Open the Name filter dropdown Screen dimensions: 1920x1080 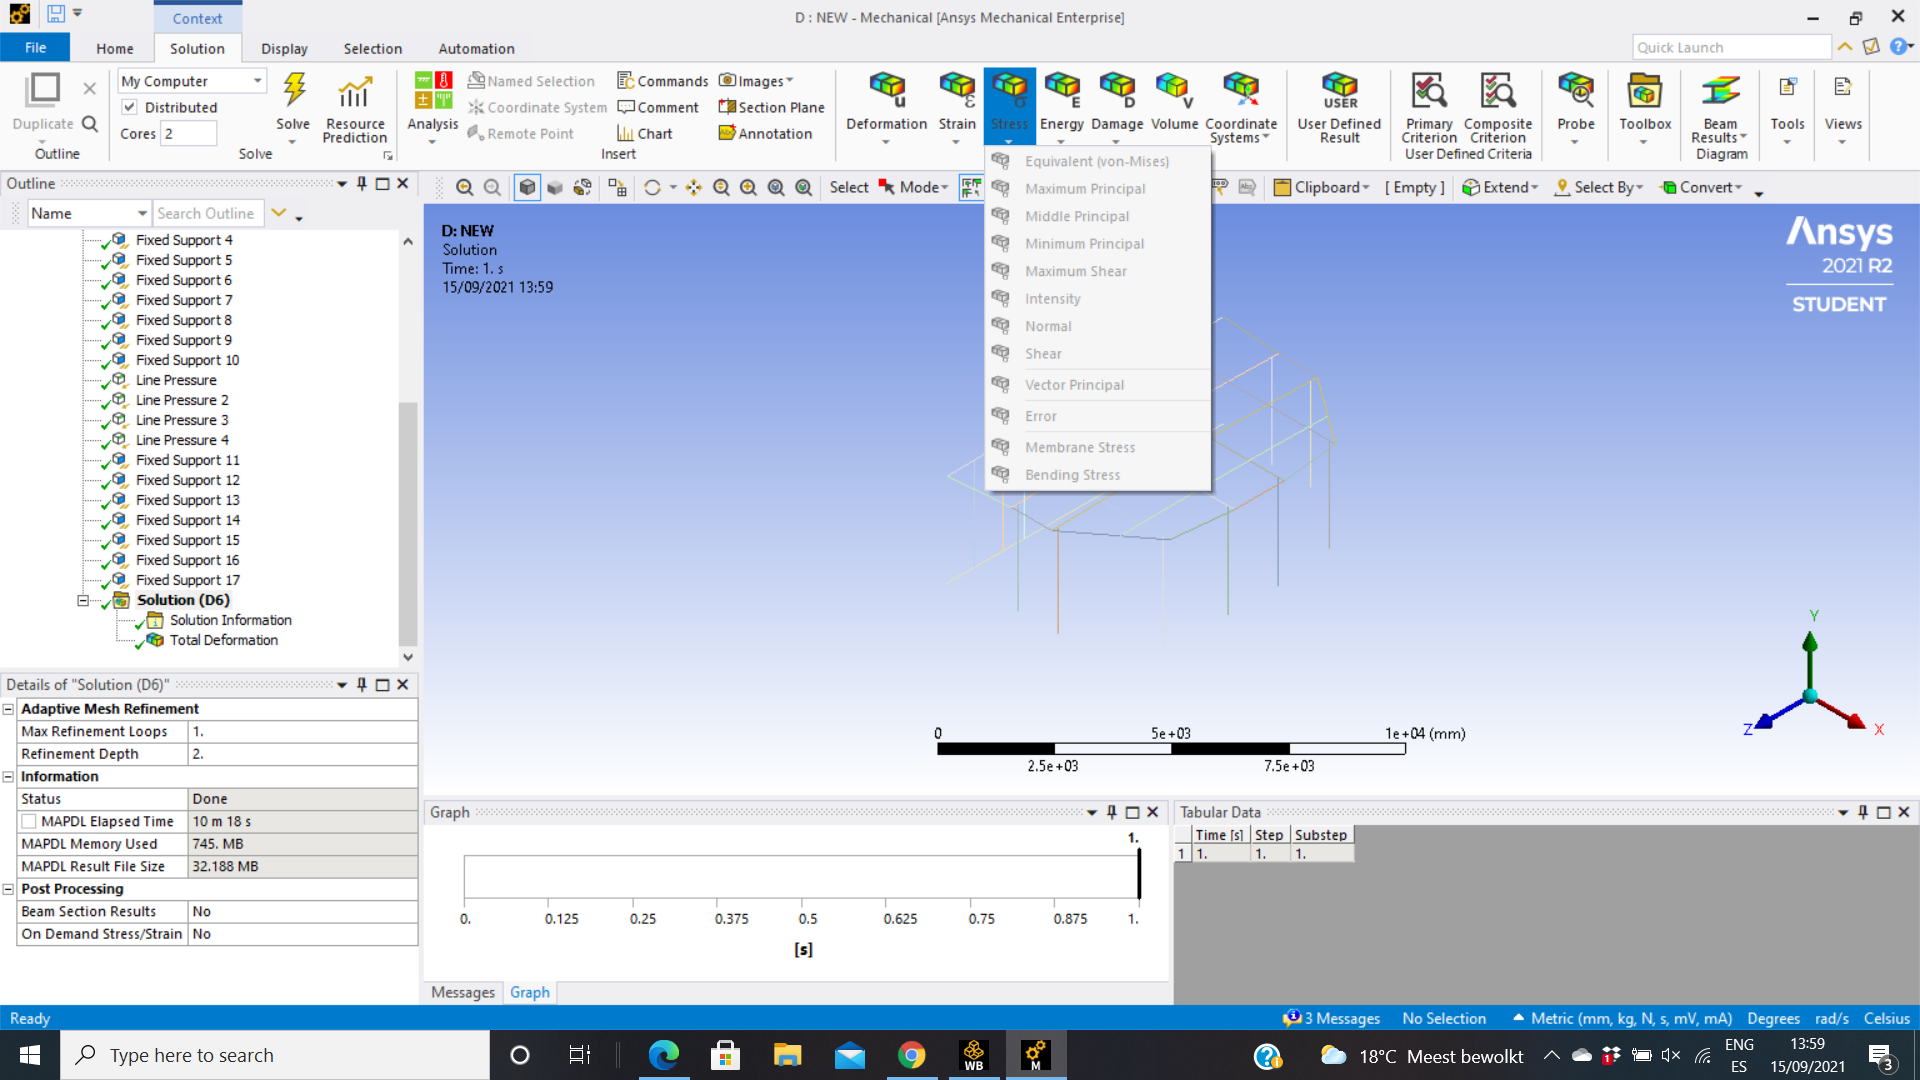[x=142, y=214]
